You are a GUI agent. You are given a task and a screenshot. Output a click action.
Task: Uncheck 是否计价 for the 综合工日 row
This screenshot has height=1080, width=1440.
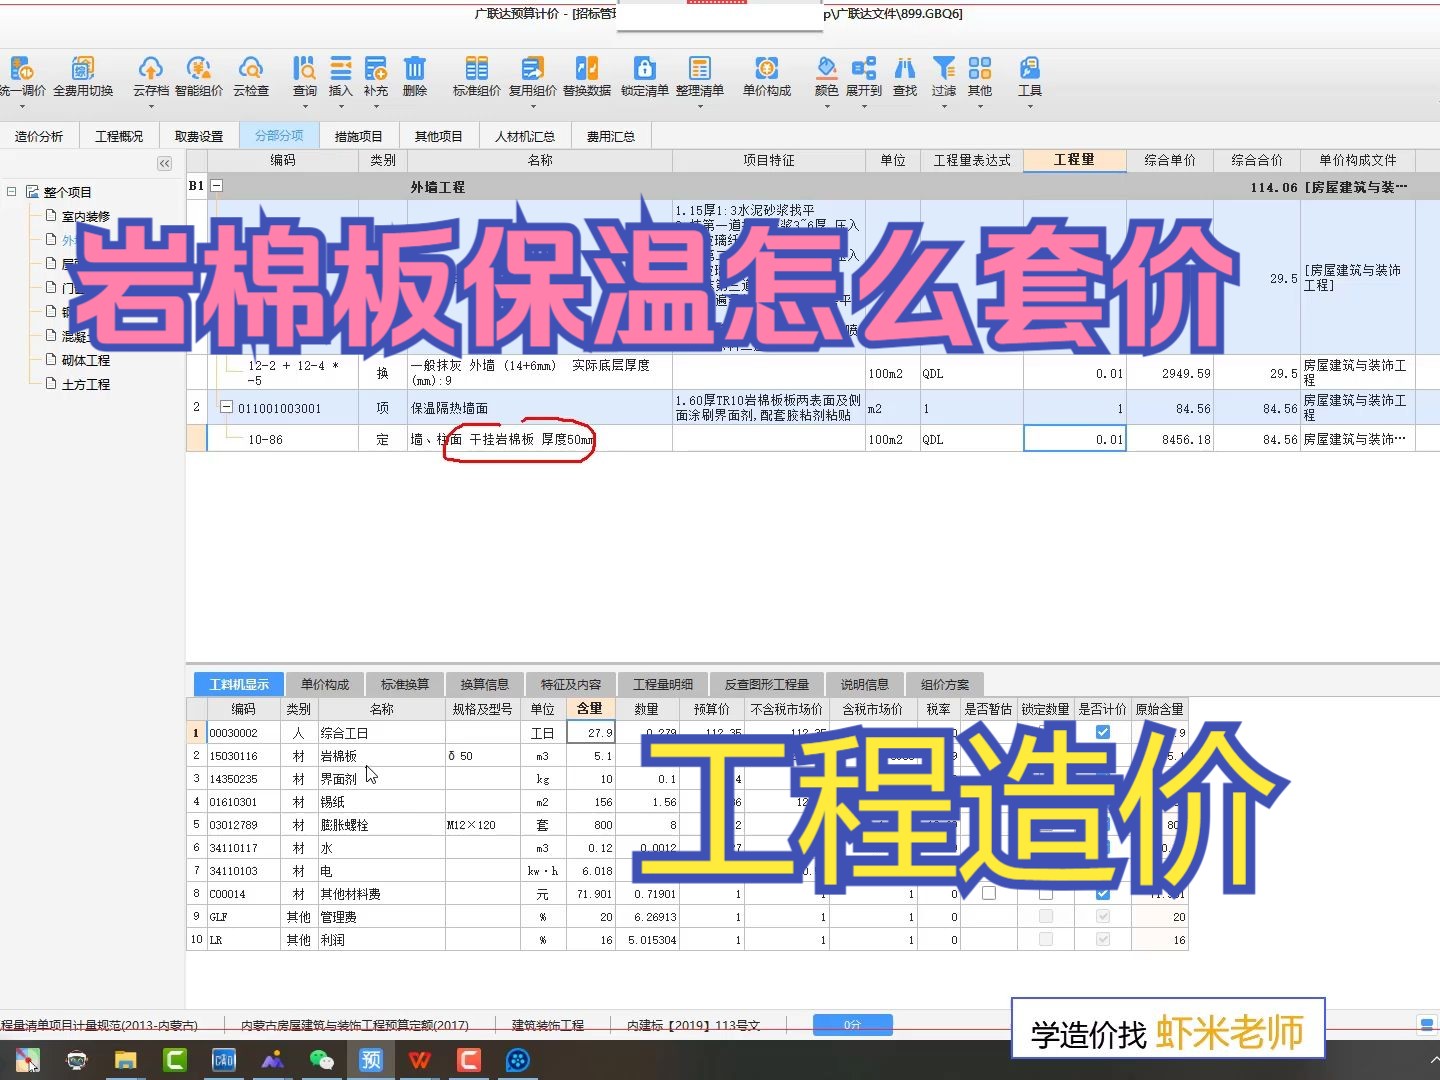[1102, 732]
